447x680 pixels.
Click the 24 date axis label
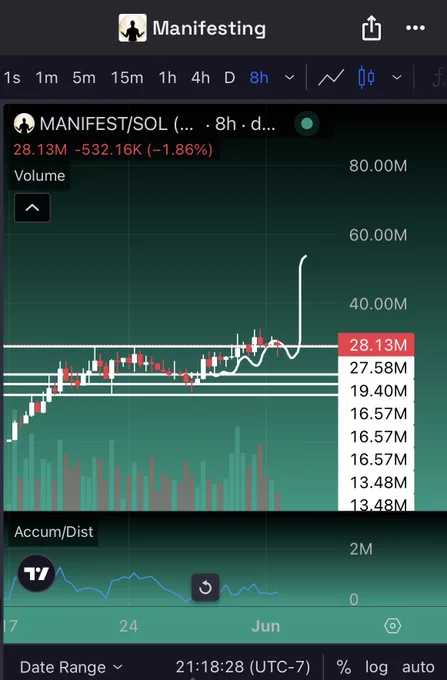(x=129, y=626)
